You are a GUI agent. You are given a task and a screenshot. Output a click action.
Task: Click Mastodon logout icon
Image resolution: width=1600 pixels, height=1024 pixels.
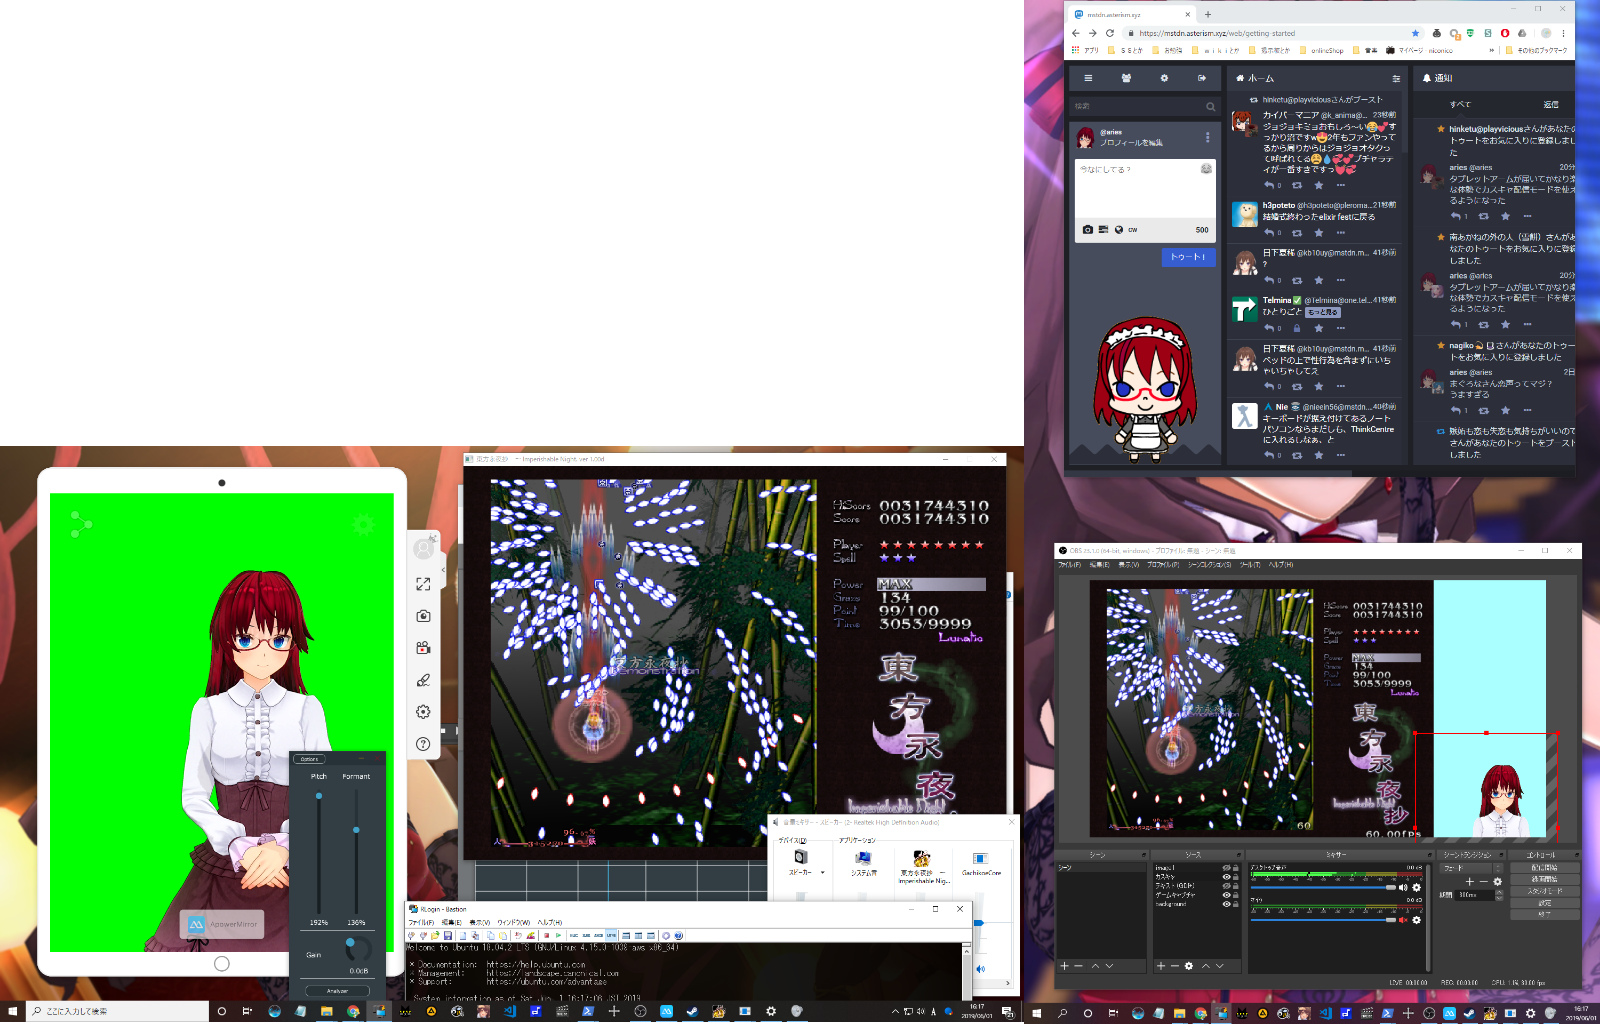[x=1201, y=78]
